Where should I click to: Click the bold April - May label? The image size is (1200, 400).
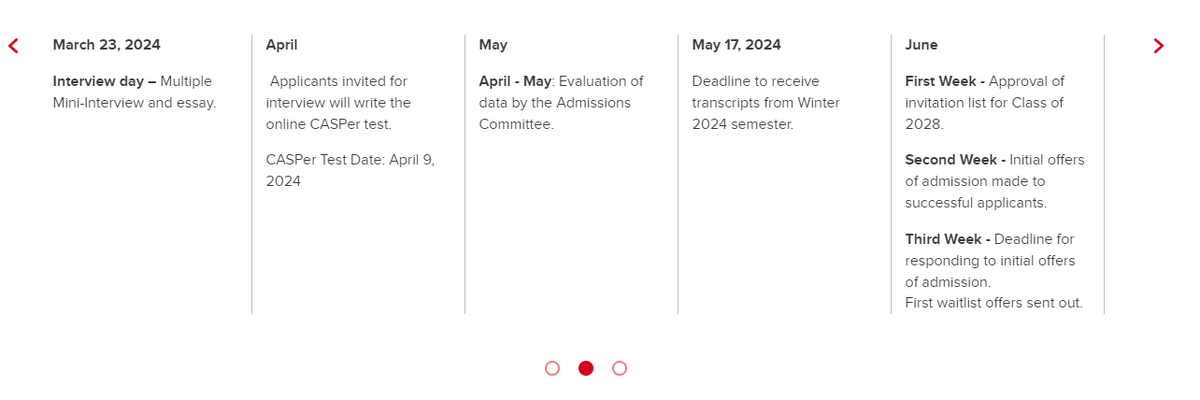click(x=515, y=81)
